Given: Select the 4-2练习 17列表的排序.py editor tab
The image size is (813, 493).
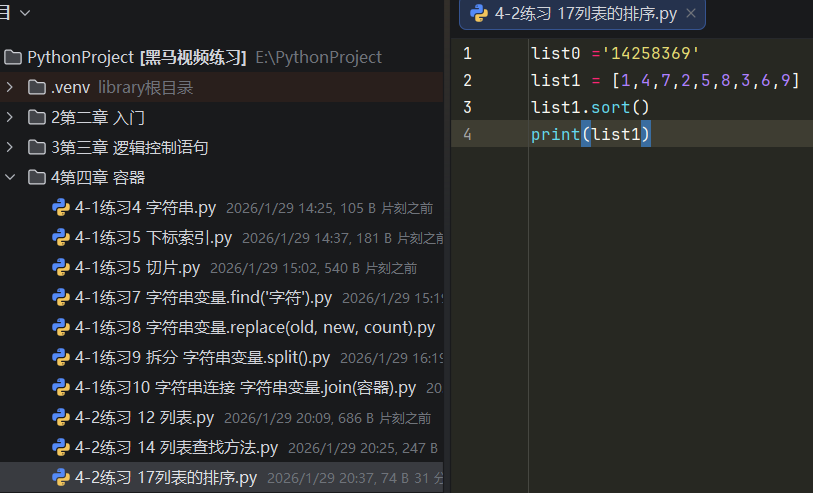Looking at the screenshot, I should click(582, 13).
